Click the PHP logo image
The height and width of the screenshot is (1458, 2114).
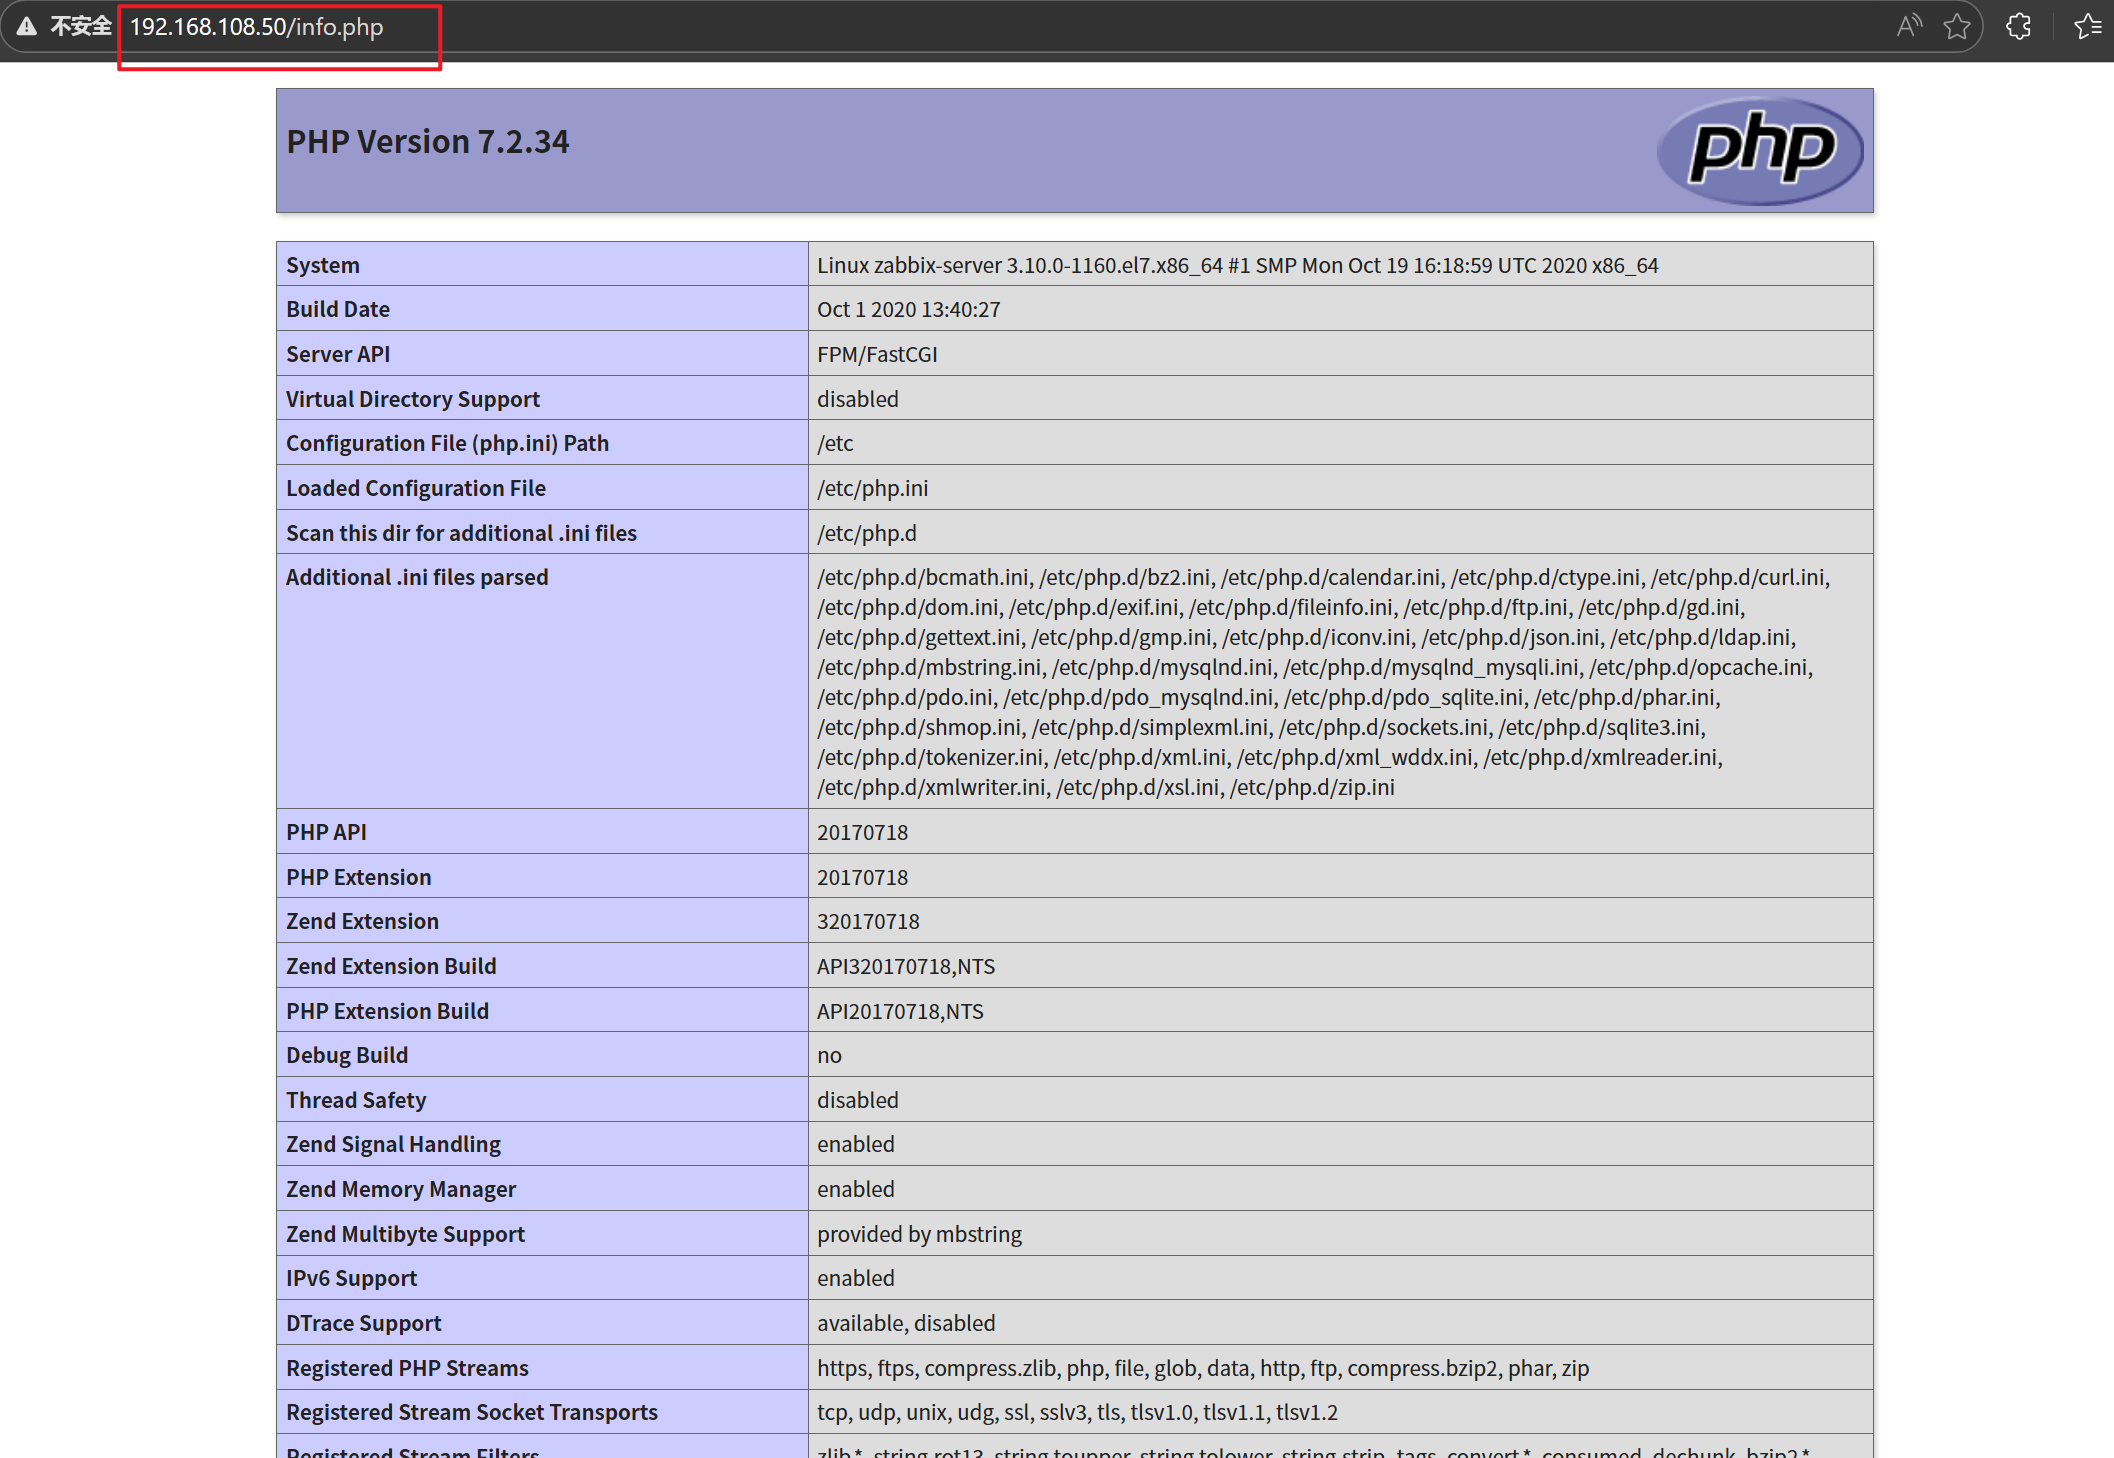(1761, 151)
